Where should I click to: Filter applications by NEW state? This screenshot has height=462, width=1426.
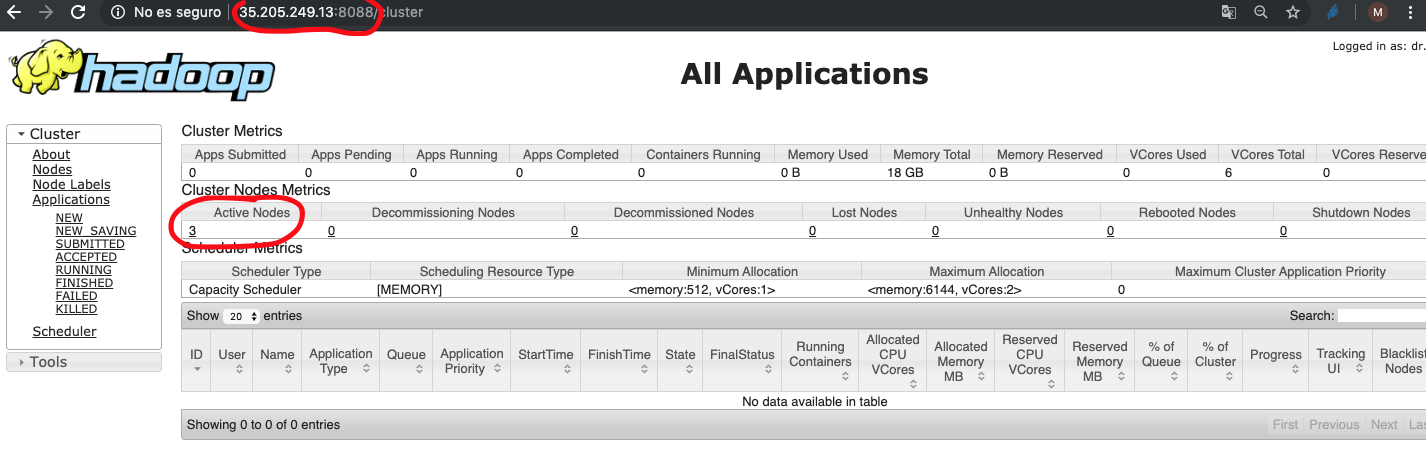69,218
